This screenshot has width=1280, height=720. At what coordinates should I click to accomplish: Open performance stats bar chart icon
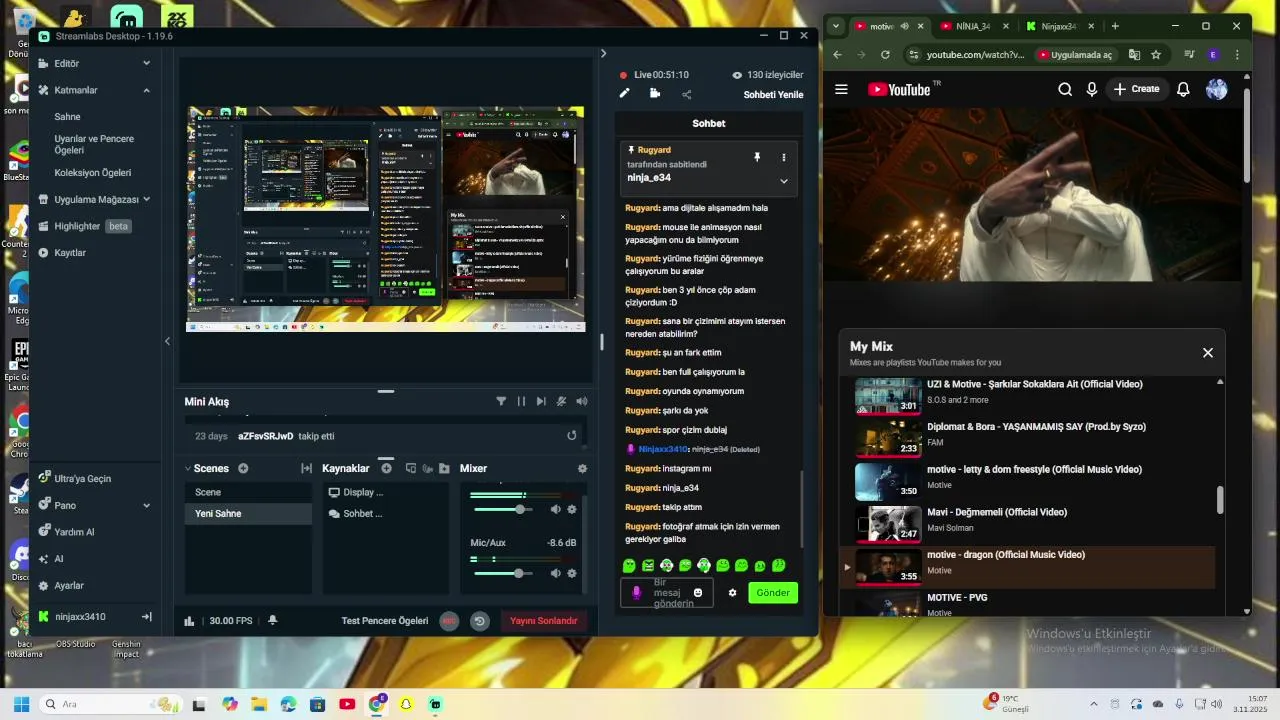pyautogui.click(x=189, y=621)
